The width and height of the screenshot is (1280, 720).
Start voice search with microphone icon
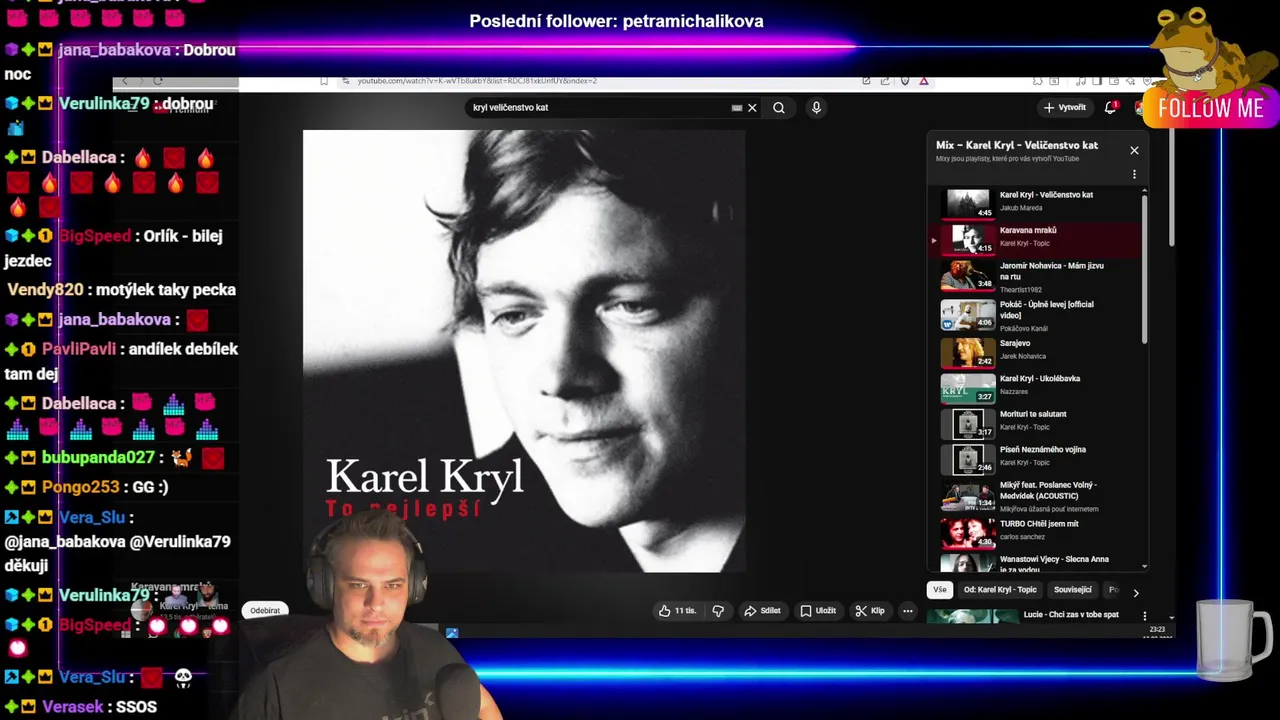tap(816, 108)
